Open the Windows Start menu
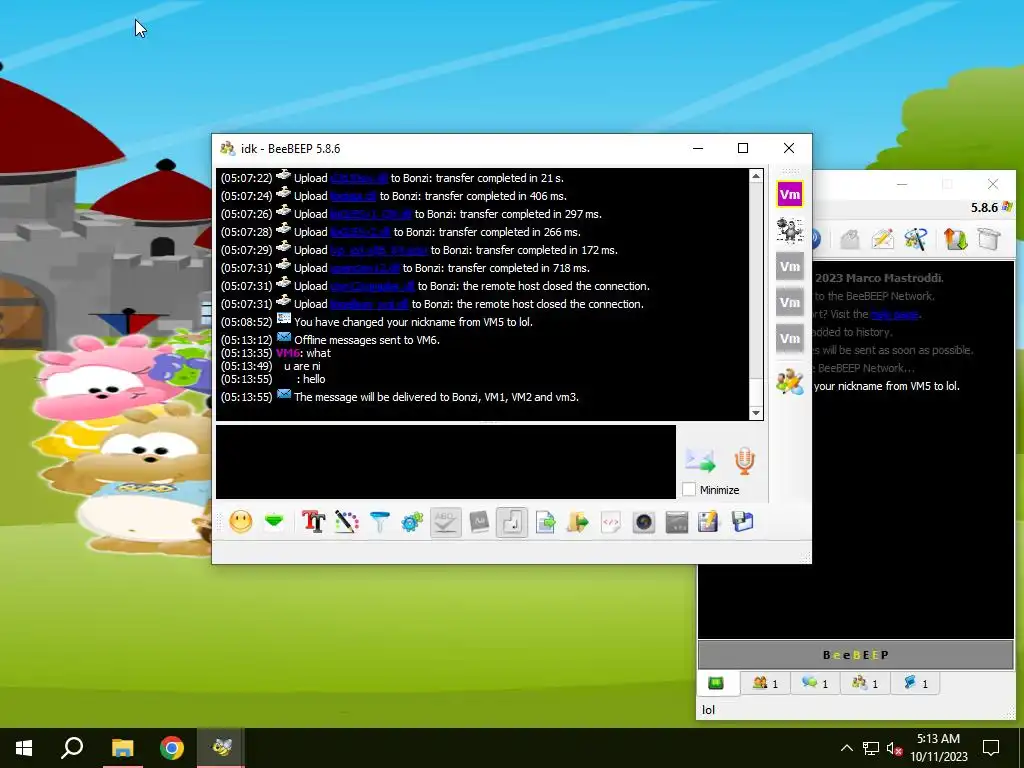Viewport: 1024px width, 768px height. 24,748
